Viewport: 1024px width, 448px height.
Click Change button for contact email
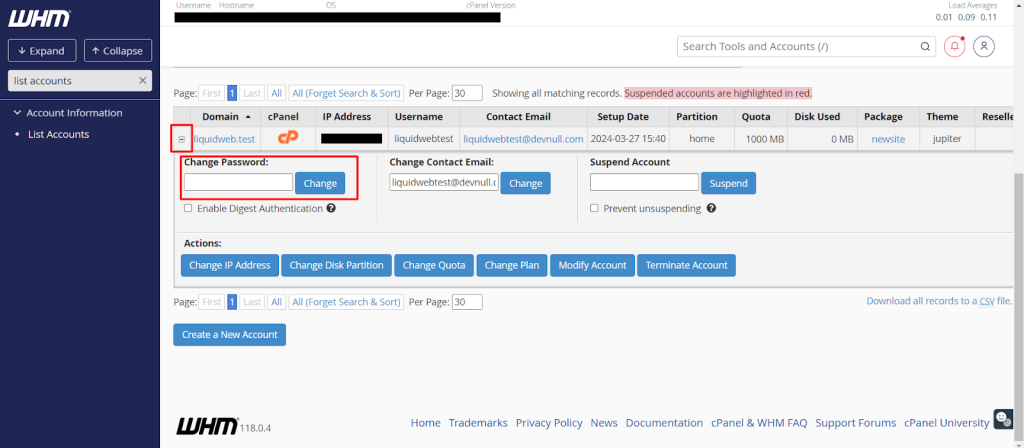pyautogui.click(x=526, y=184)
